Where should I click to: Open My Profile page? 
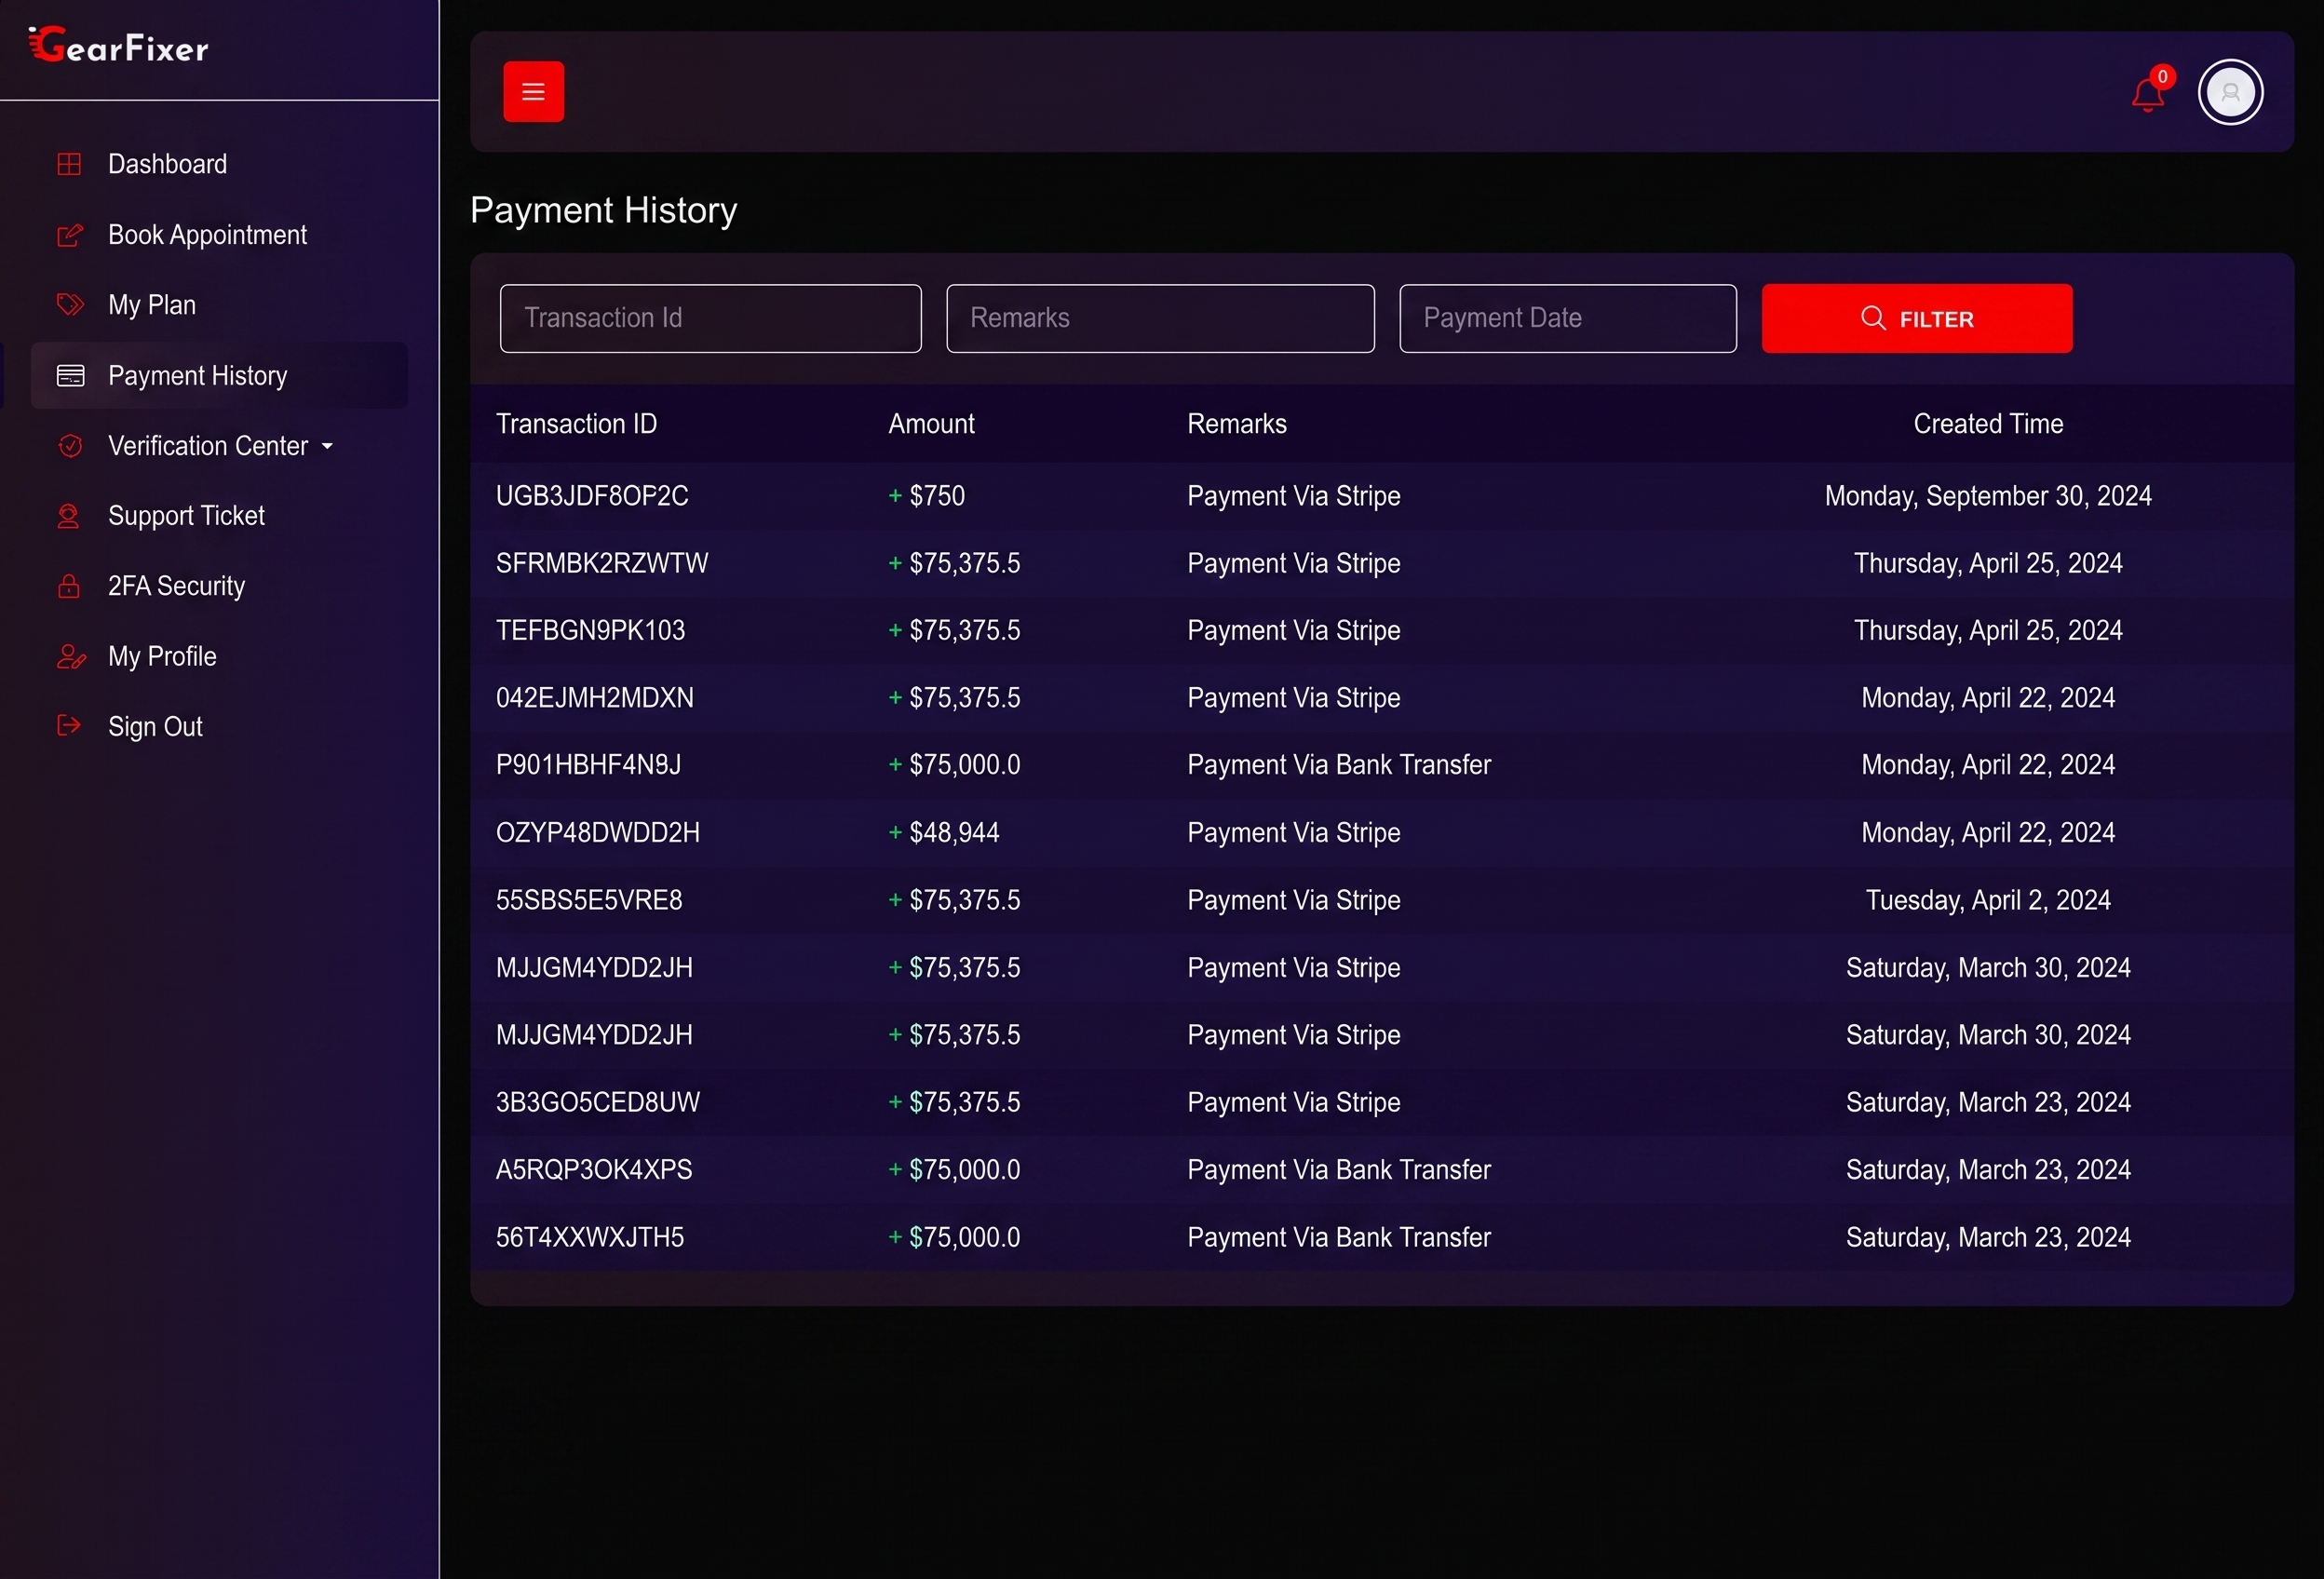click(x=162, y=657)
